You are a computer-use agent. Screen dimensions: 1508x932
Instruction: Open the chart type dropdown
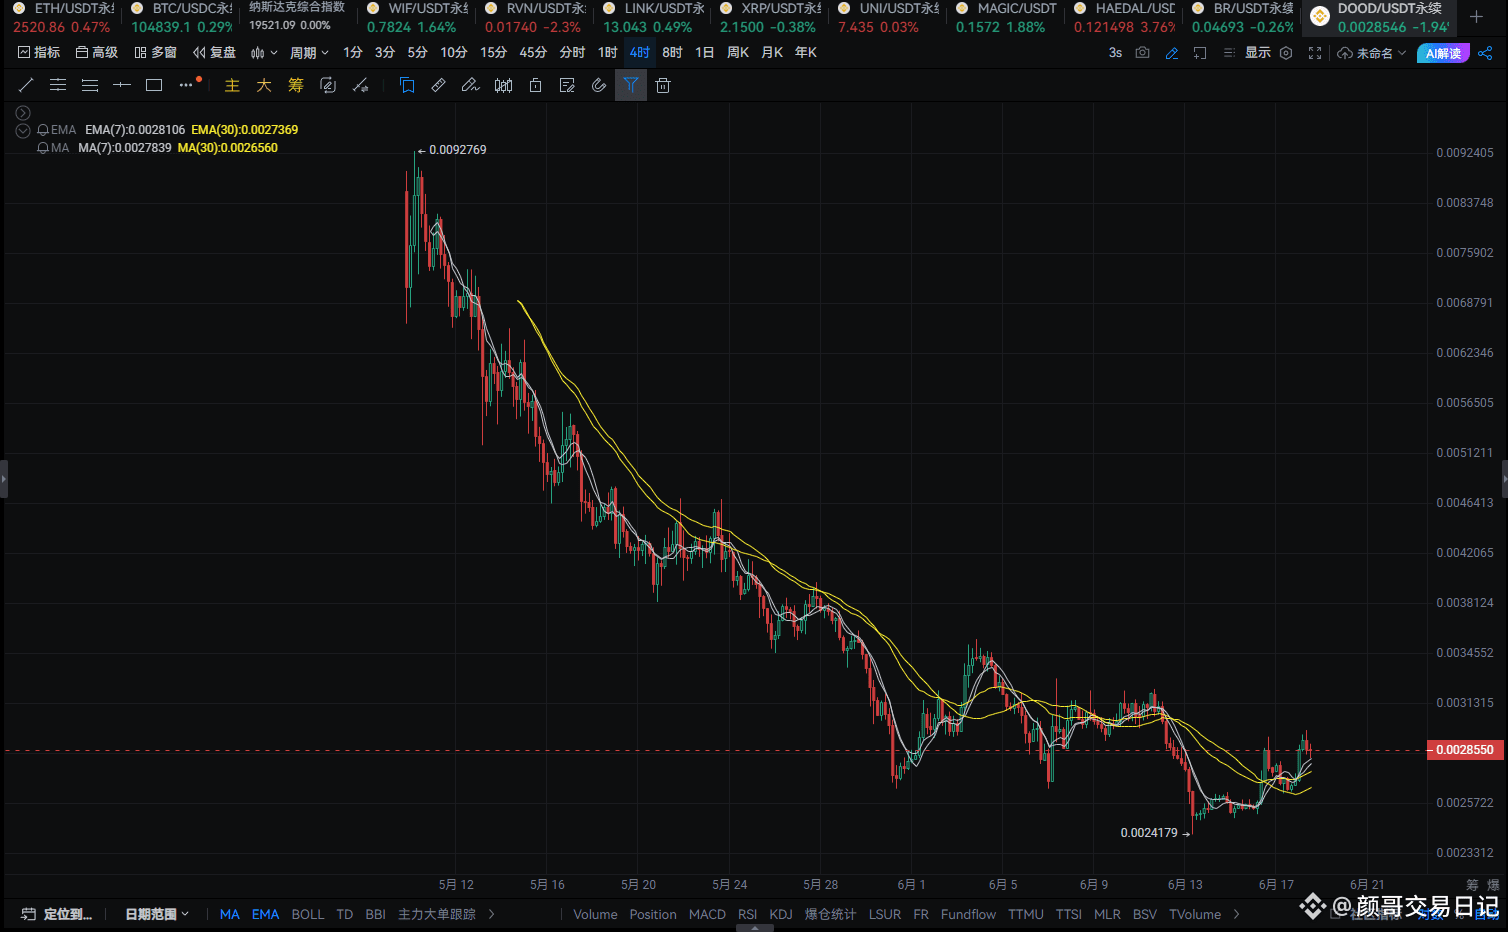click(264, 53)
